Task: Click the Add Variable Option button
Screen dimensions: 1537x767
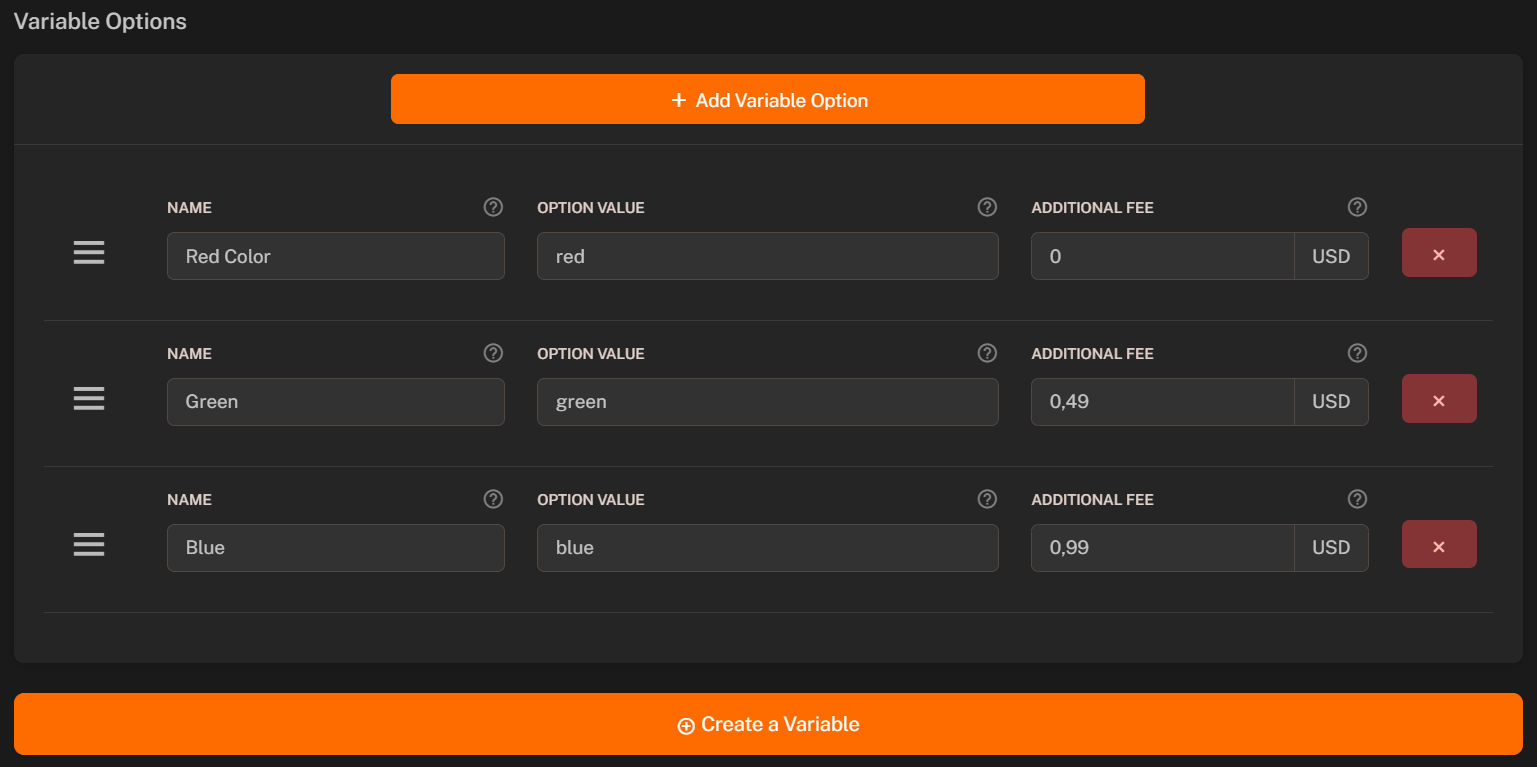Action: [768, 99]
